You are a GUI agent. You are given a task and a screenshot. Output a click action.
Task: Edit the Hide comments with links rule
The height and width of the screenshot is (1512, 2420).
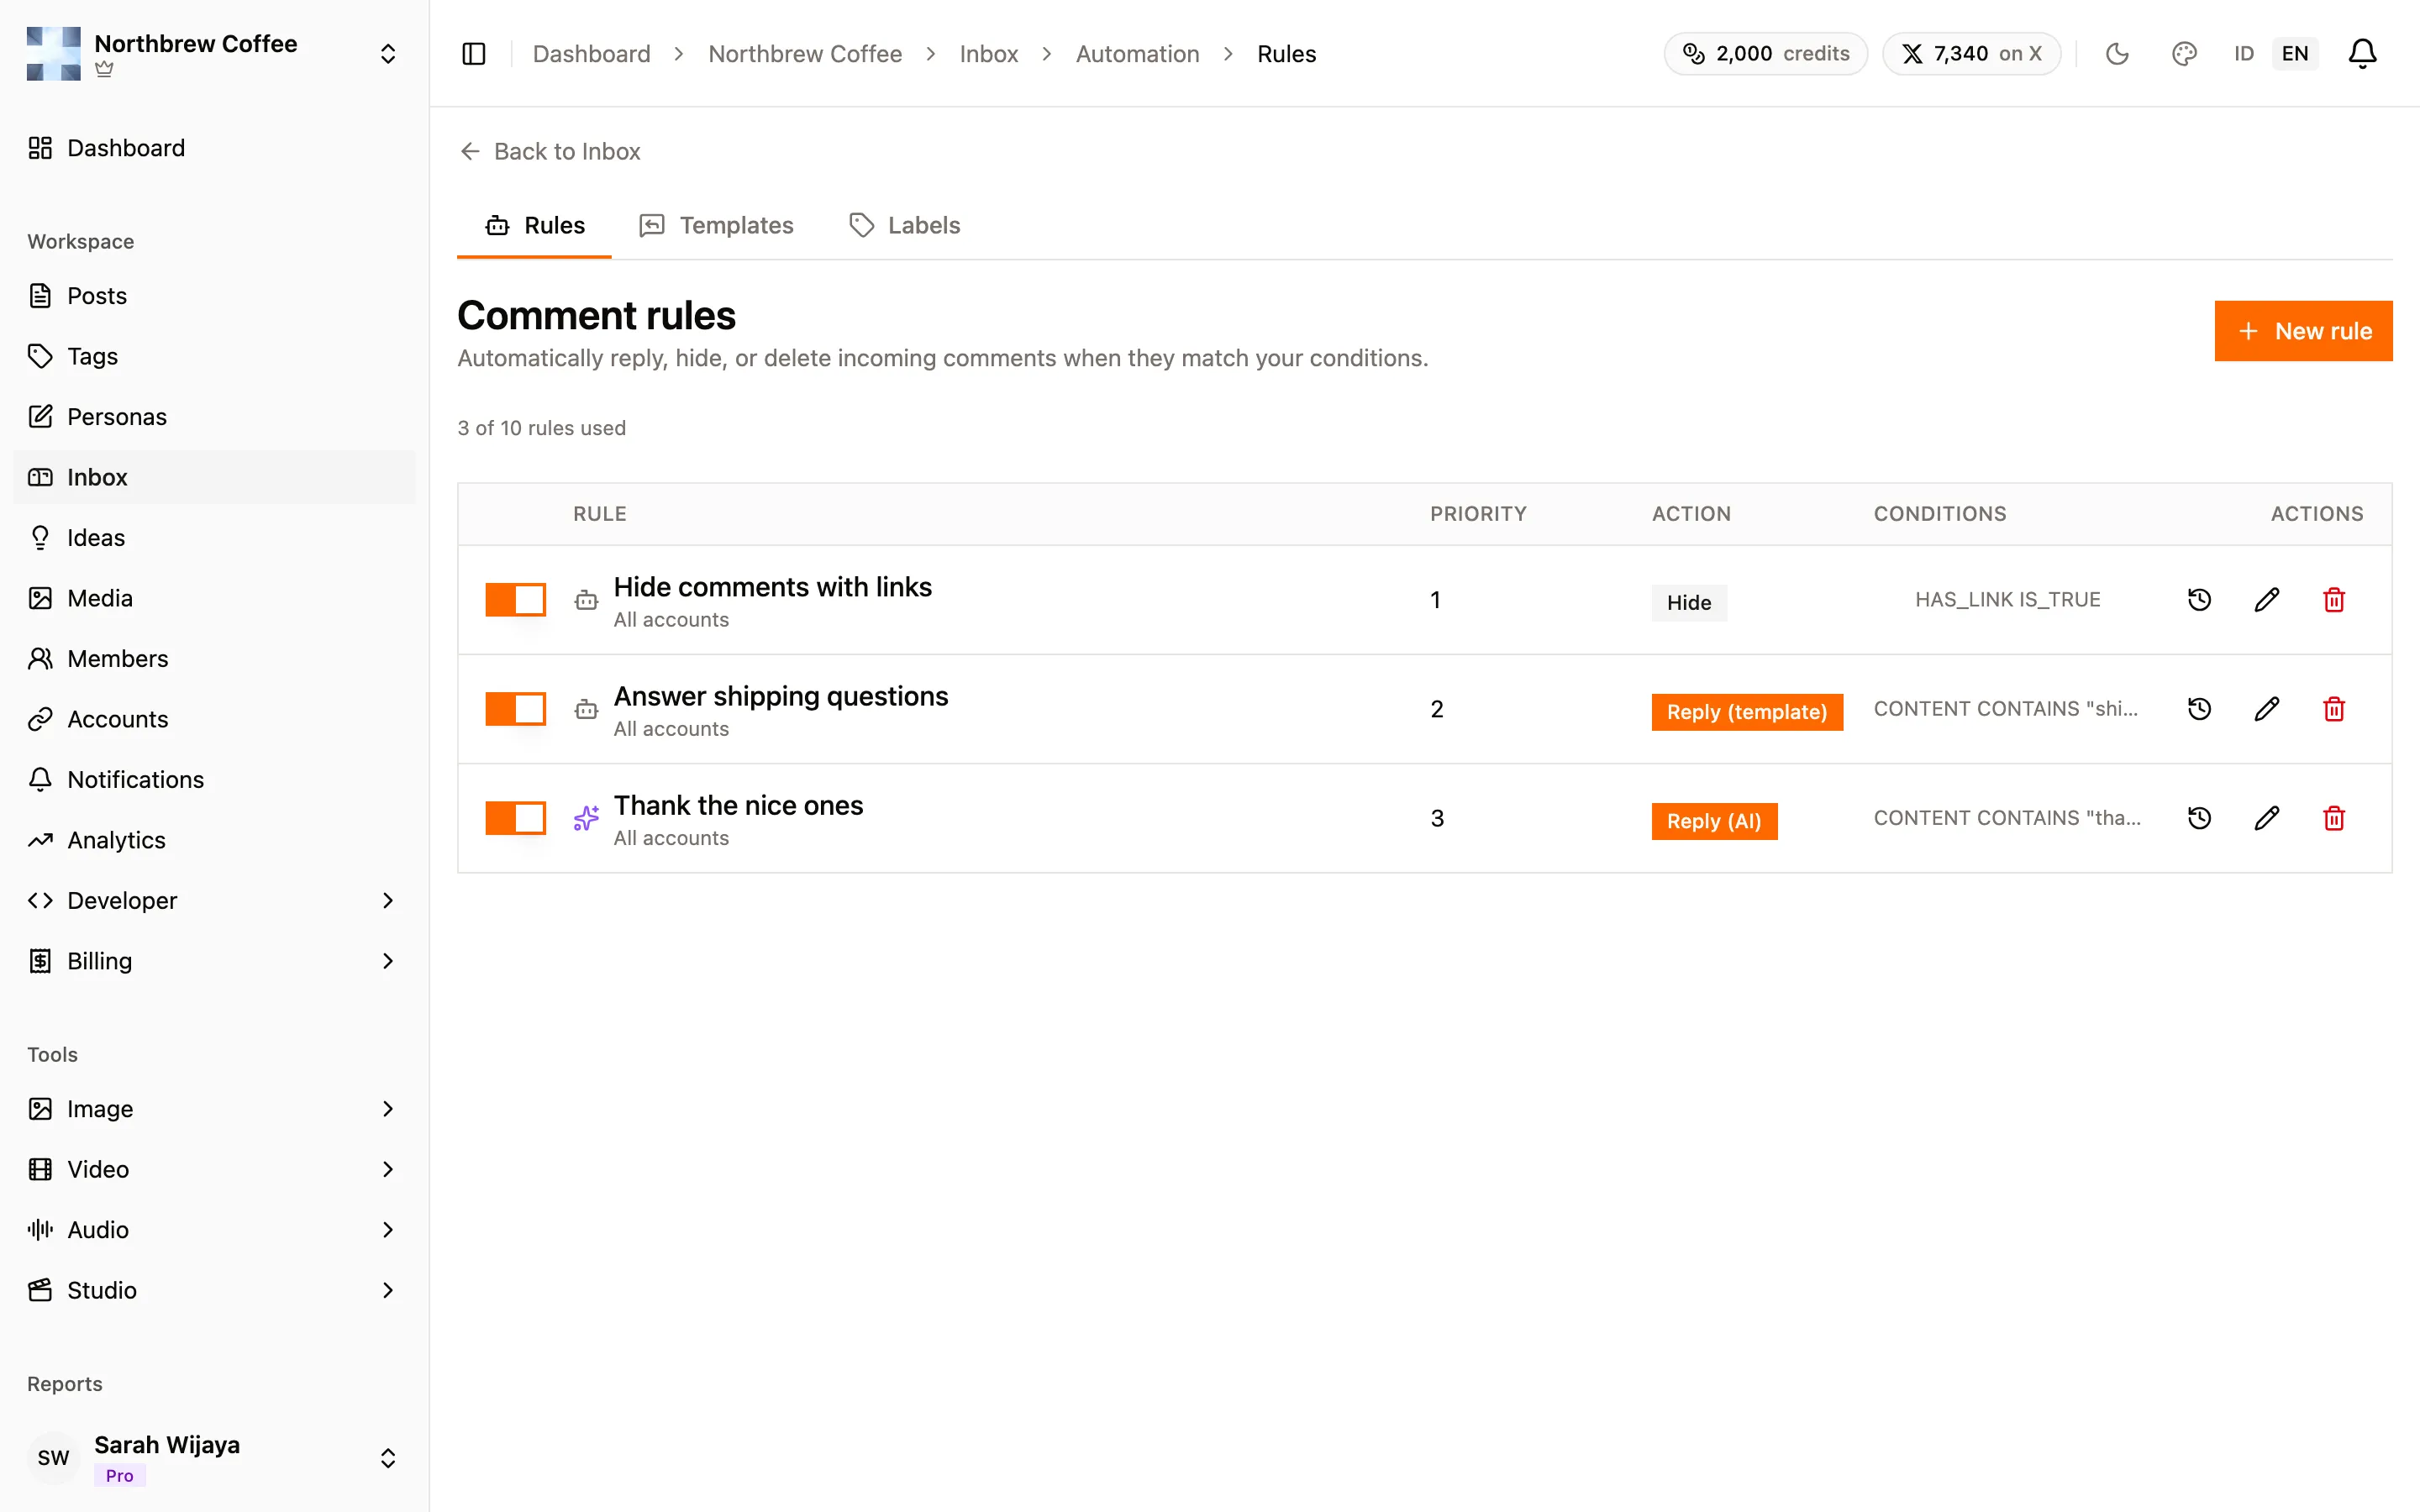2267,600
